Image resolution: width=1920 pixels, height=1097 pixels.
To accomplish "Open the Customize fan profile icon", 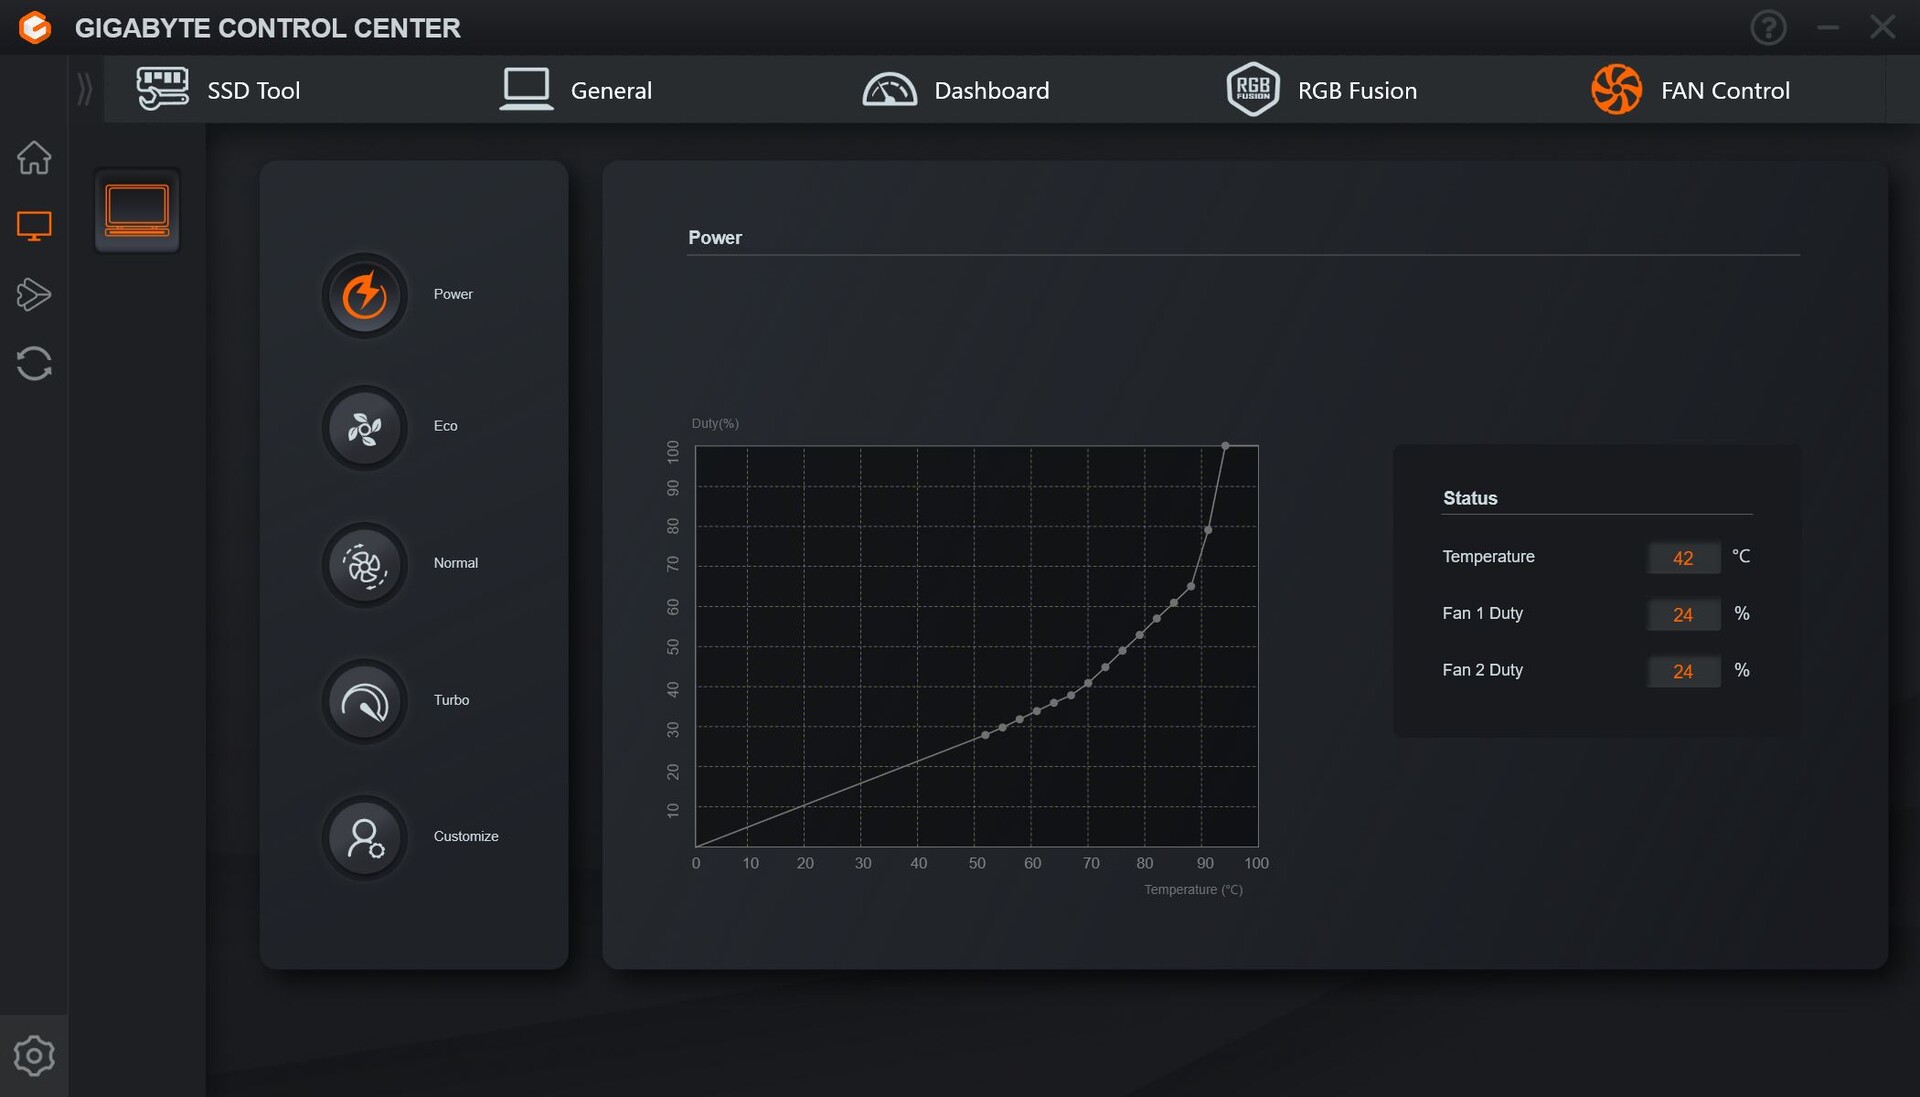I will point(365,838).
